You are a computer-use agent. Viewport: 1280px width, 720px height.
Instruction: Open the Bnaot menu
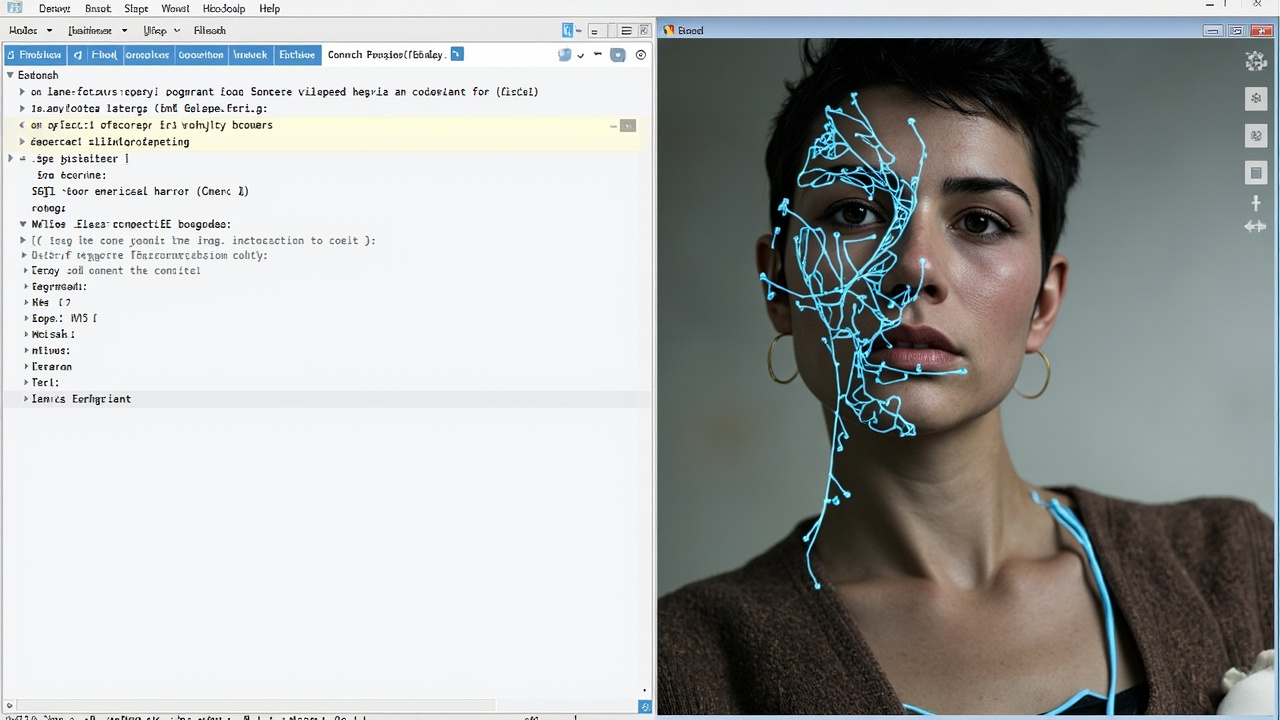[98, 8]
